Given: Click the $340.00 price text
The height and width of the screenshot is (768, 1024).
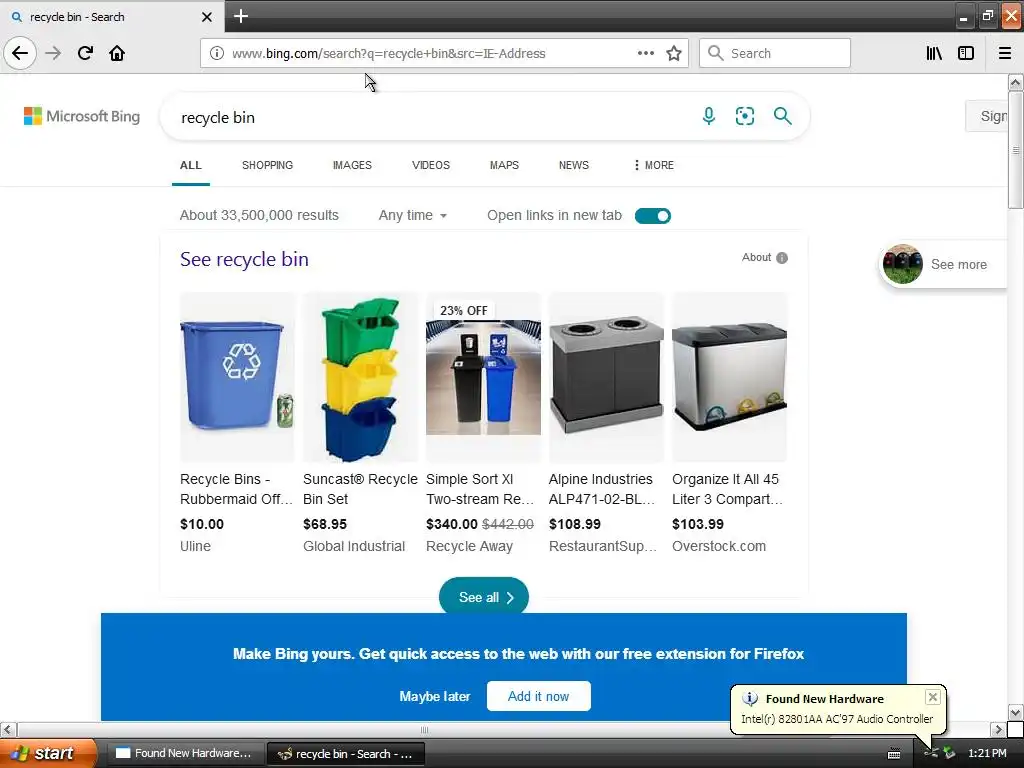Looking at the screenshot, I should pyautogui.click(x=452, y=524).
